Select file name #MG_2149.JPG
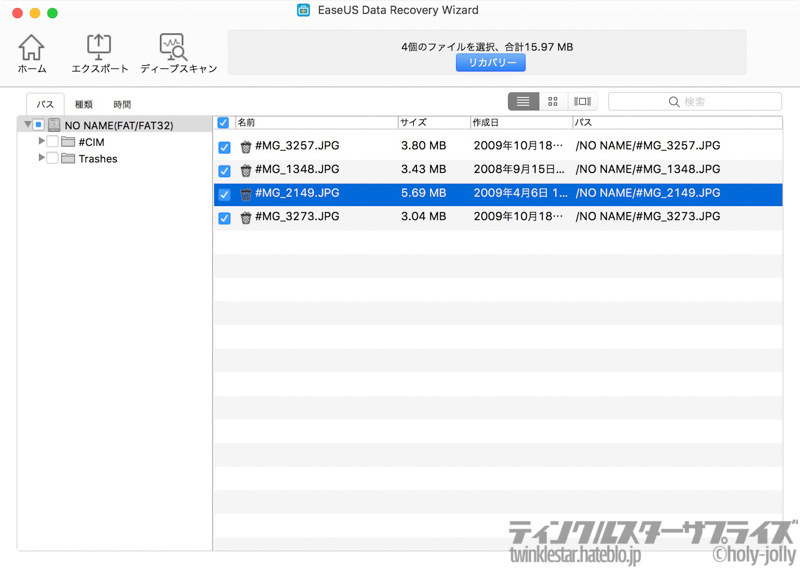 (297, 193)
